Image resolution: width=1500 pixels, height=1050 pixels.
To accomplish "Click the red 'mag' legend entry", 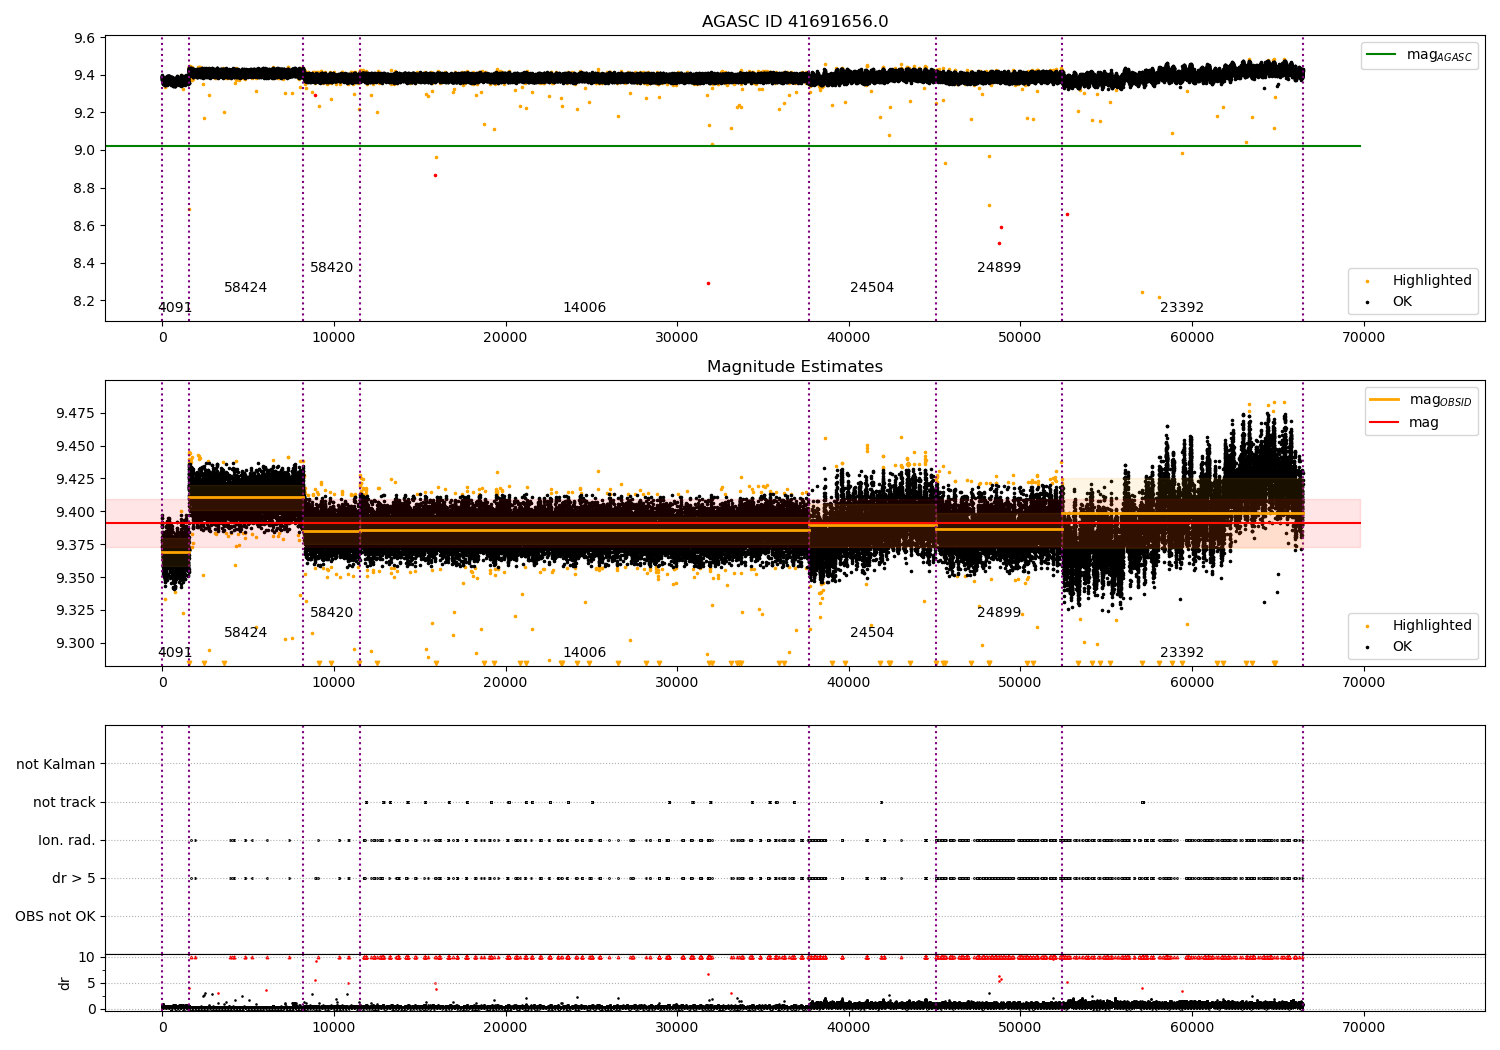I will point(1405,423).
